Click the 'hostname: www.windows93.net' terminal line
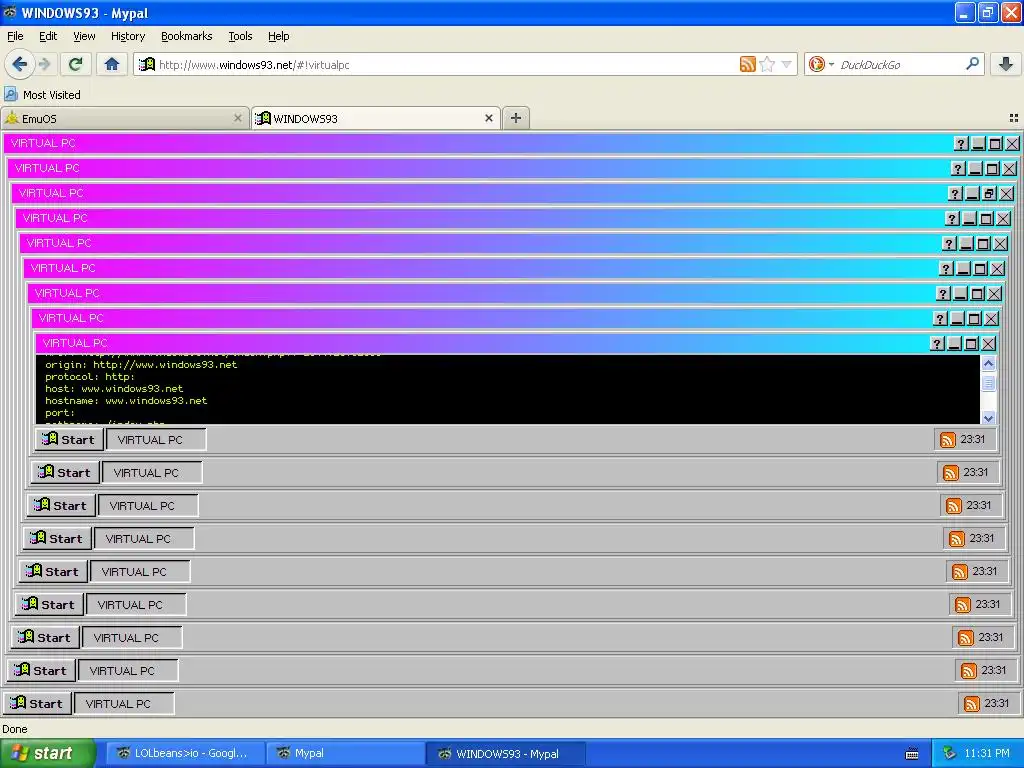Image resolution: width=1024 pixels, height=768 pixels. coord(126,400)
